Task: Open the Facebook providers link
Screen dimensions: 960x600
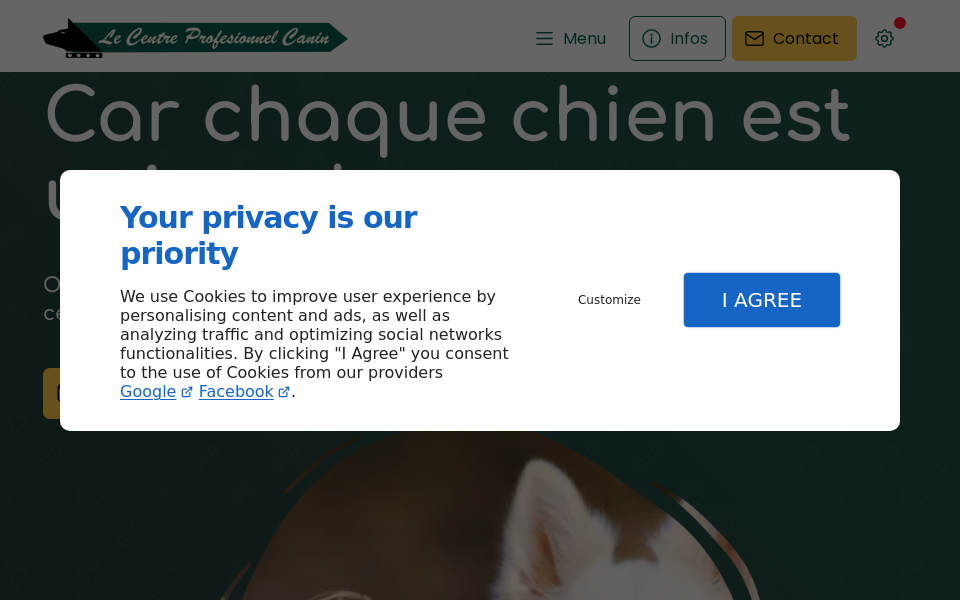Action: pos(236,392)
